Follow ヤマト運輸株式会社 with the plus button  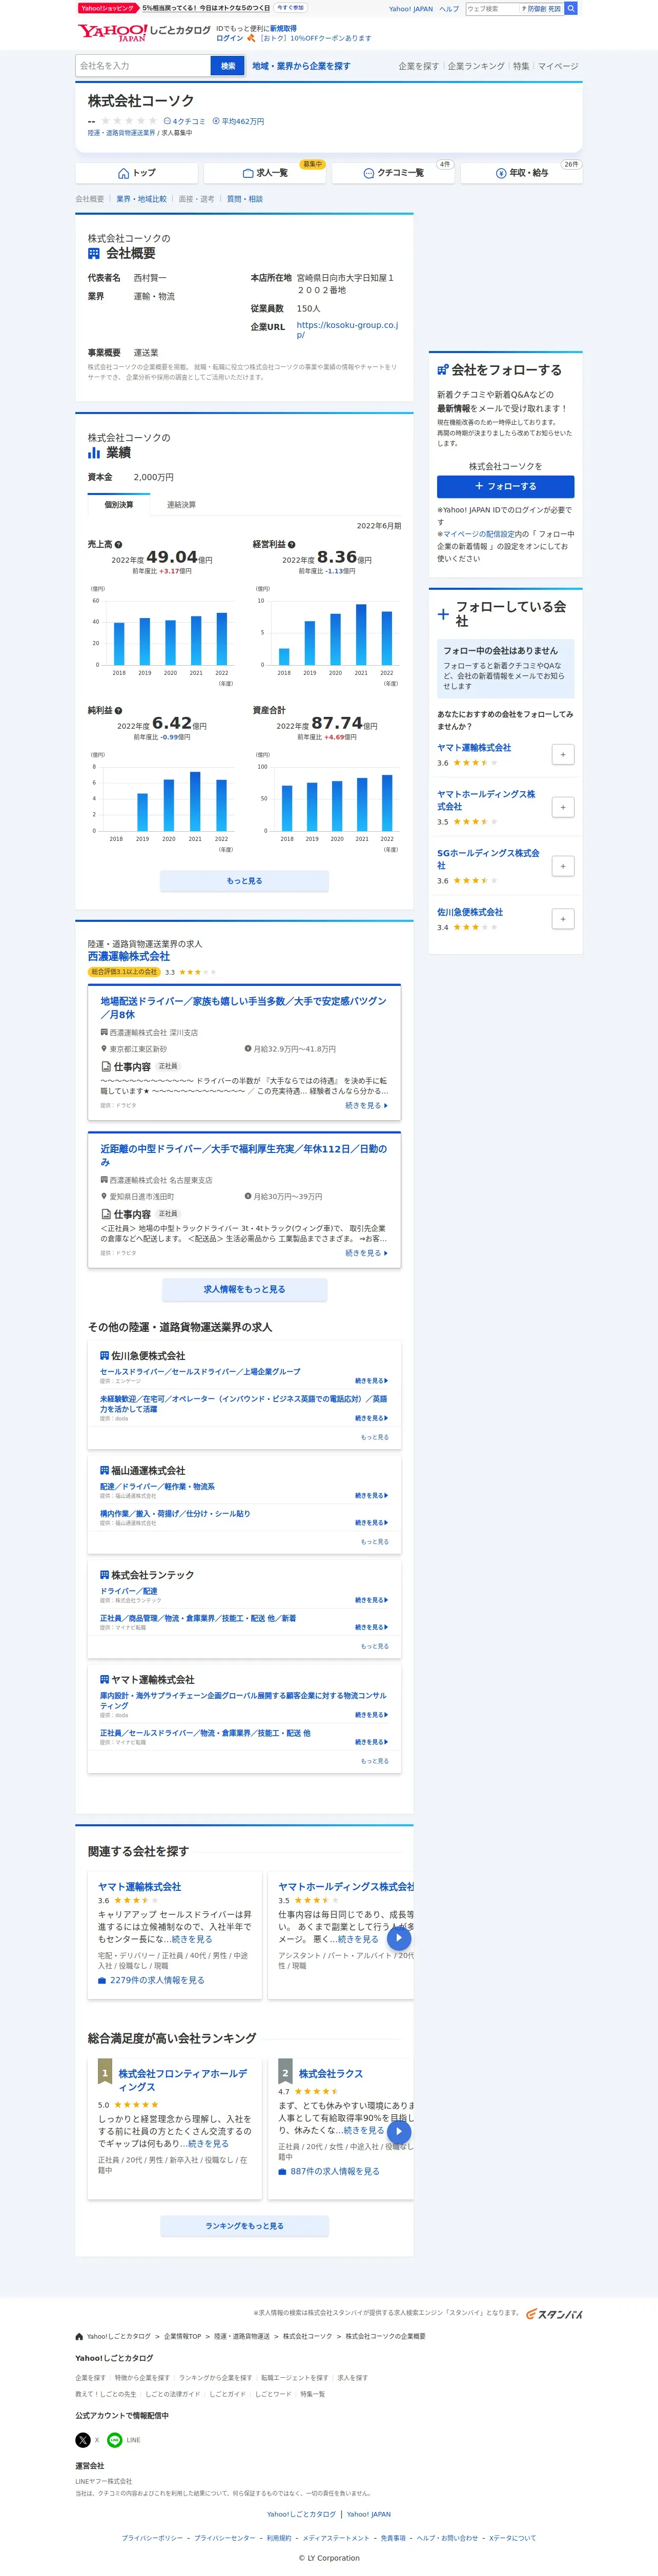pyautogui.click(x=562, y=754)
